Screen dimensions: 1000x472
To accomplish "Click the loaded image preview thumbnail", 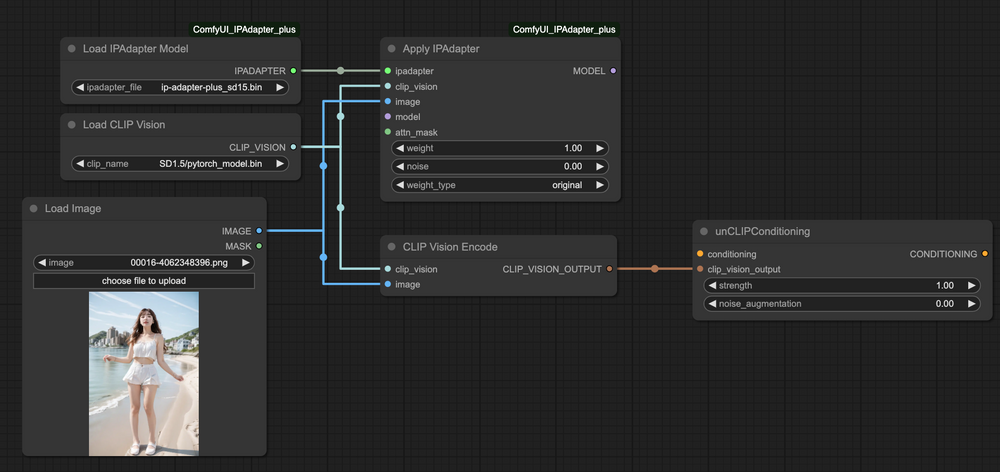I will tap(144, 373).
